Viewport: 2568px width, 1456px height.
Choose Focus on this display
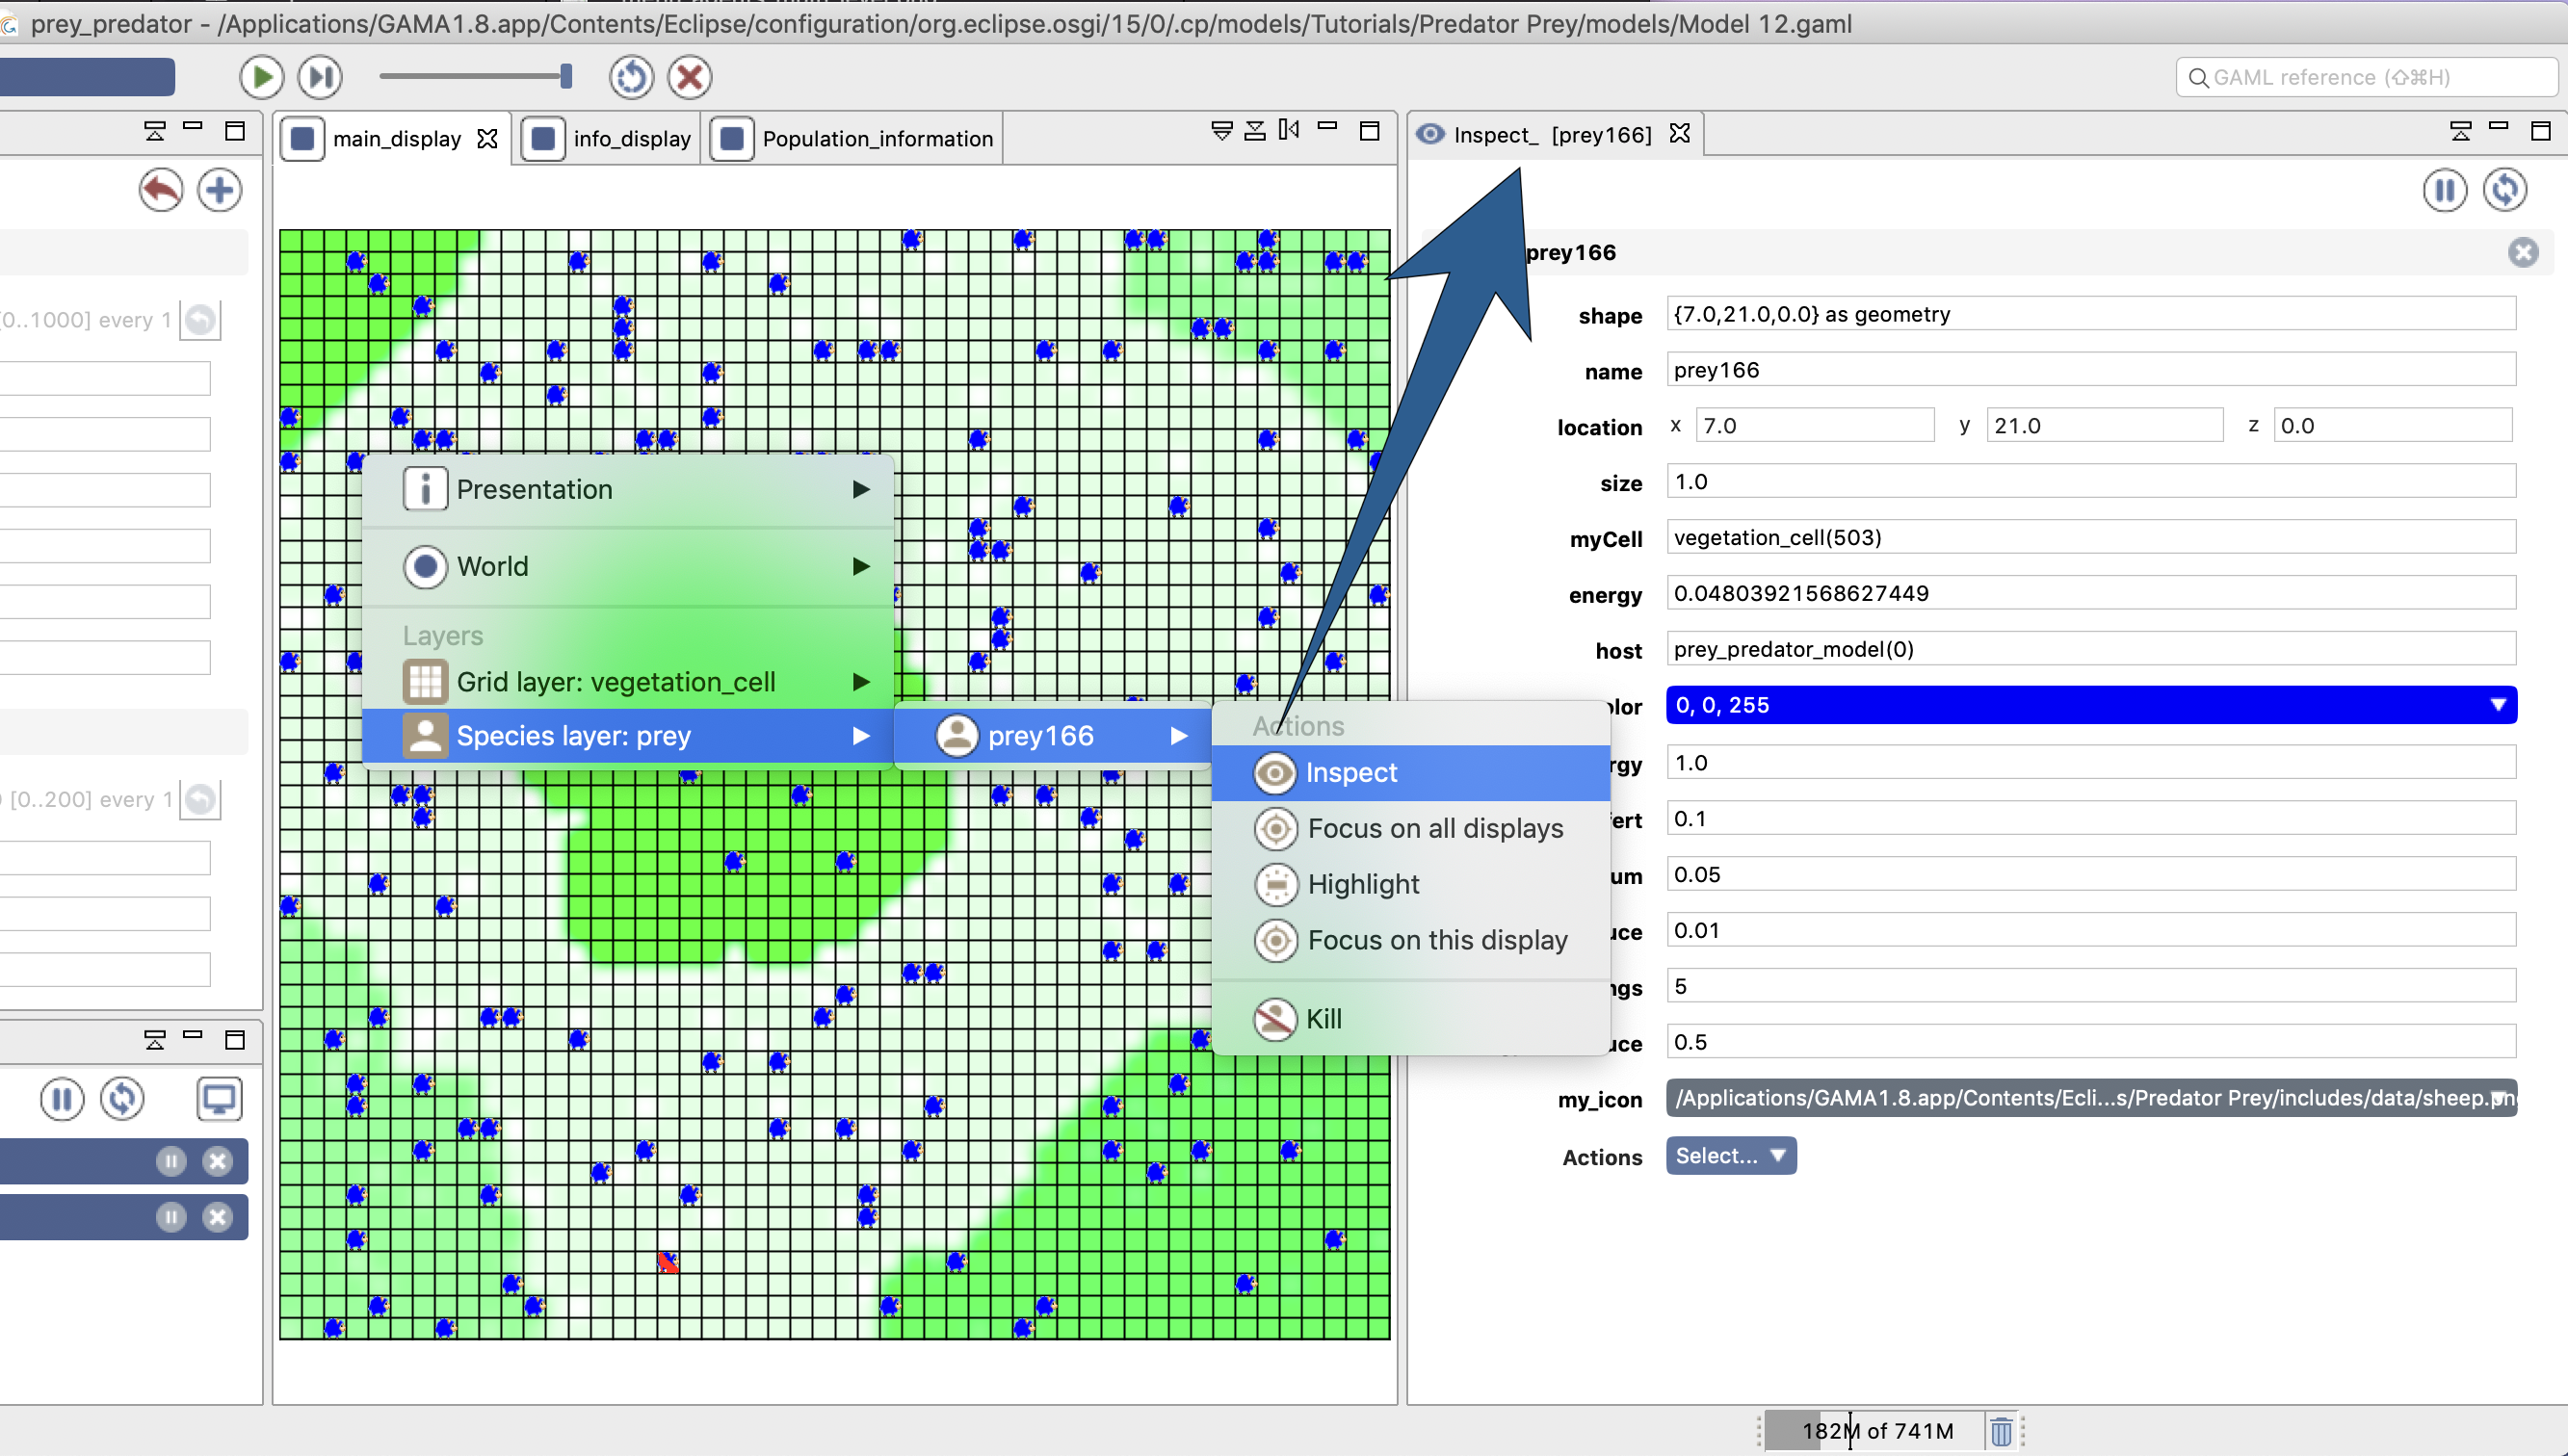click(x=1411, y=940)
